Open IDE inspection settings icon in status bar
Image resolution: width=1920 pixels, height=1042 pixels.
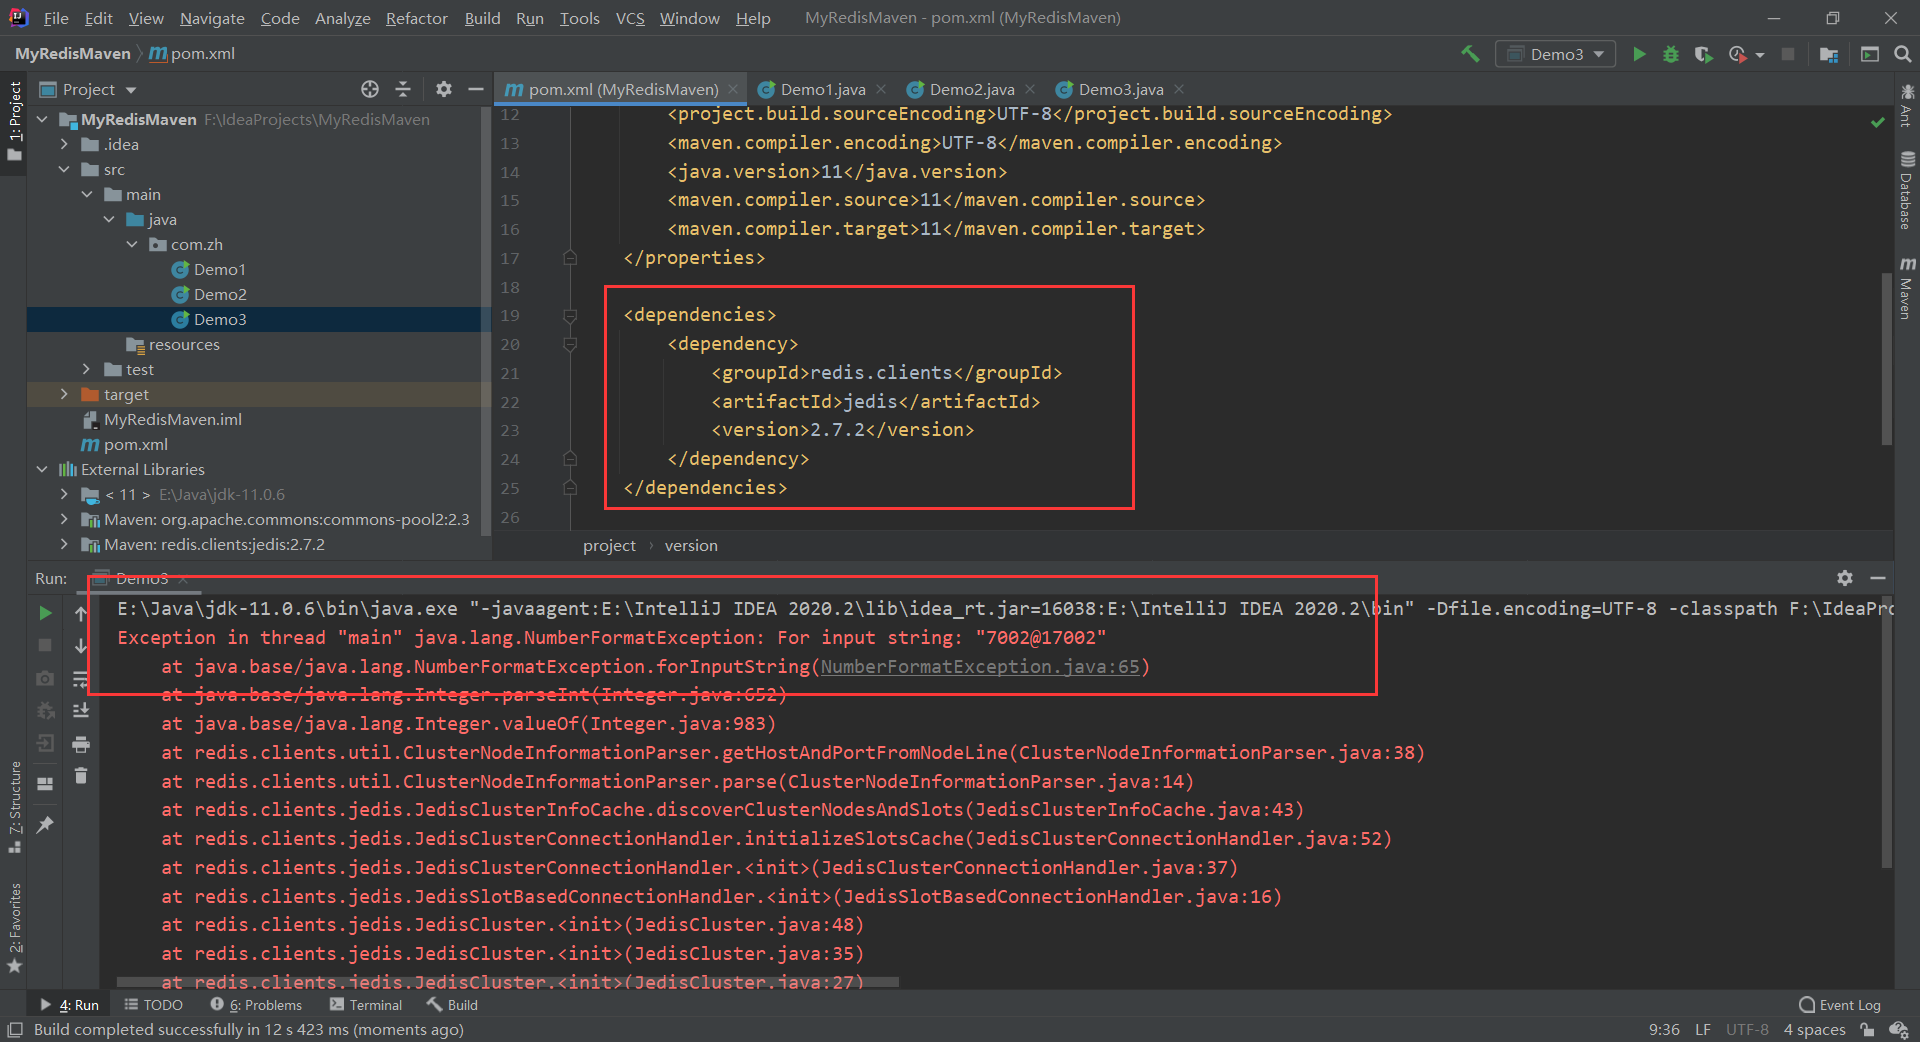pyautogui.click(x=1898, y=1030)
